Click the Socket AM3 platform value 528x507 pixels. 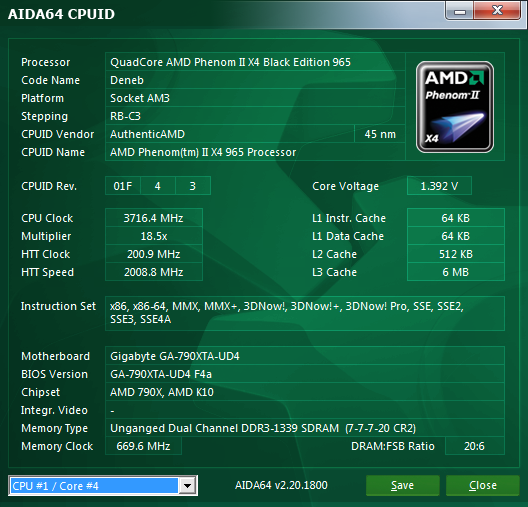[255, 98]
